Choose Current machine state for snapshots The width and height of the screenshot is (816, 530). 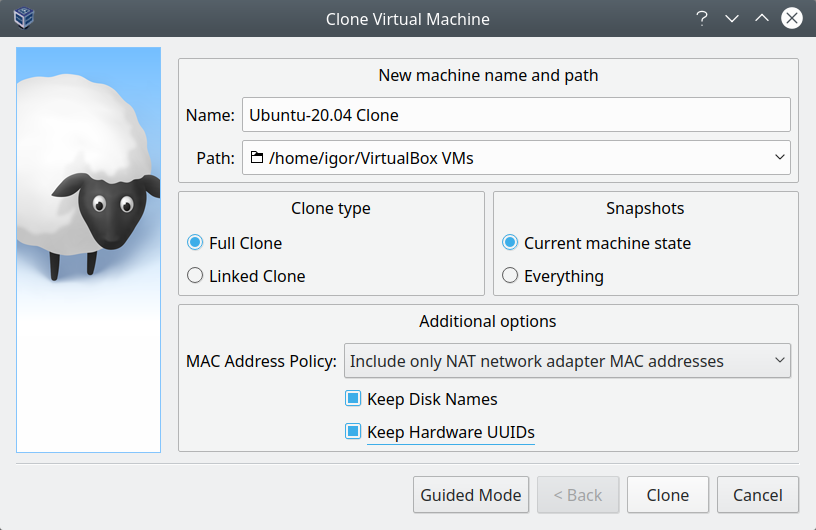pos(510,243)
